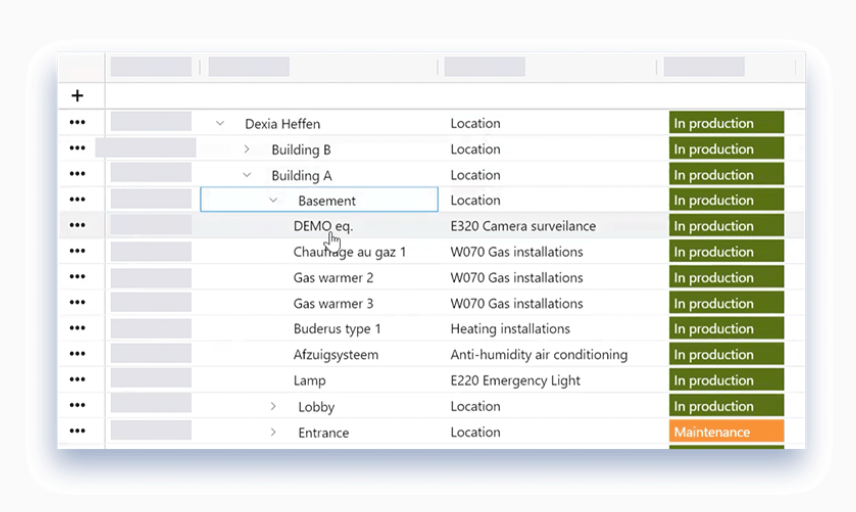Click Anti-humidity air conditioning cell

click(x=539, y=355)
